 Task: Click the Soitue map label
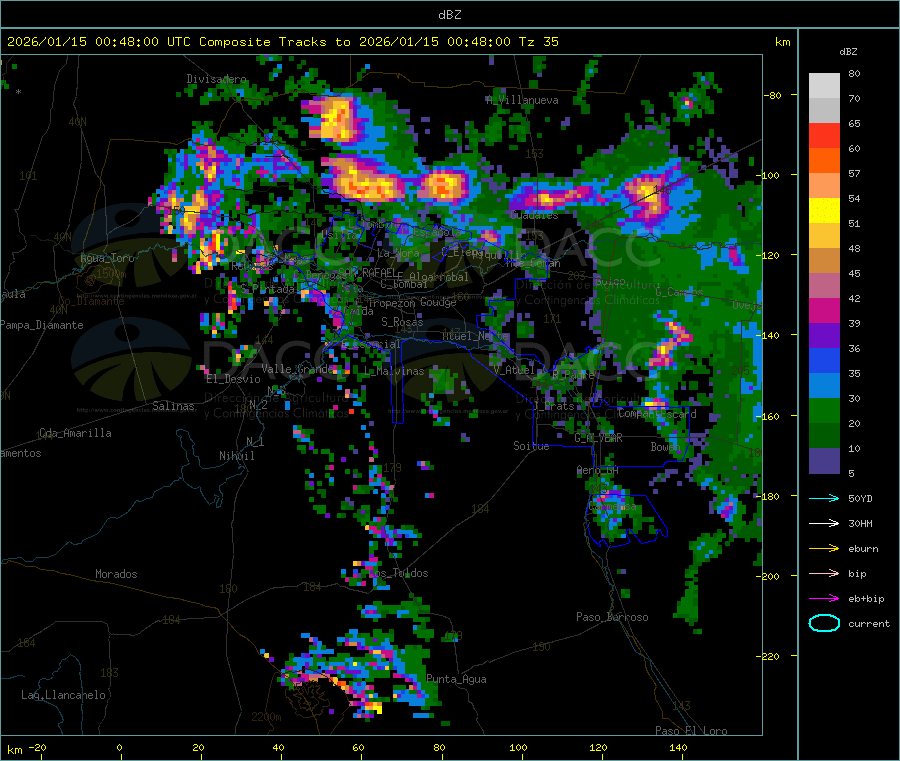click(531, 446)
